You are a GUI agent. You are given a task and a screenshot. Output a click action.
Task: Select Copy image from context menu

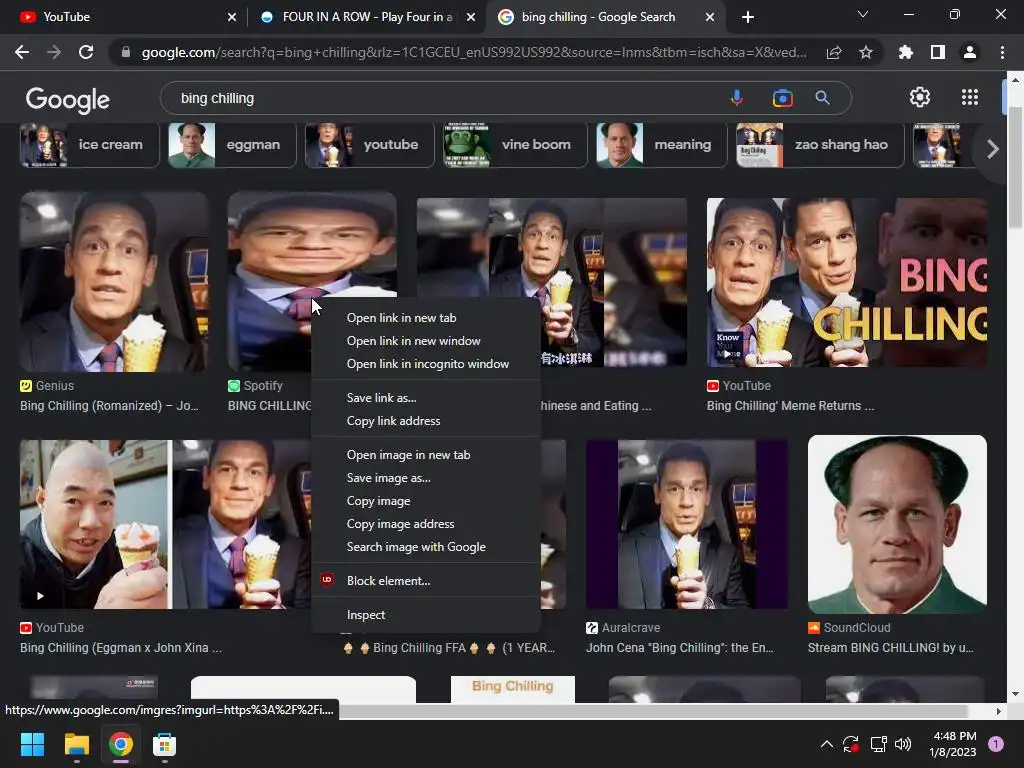click(426, 501)
